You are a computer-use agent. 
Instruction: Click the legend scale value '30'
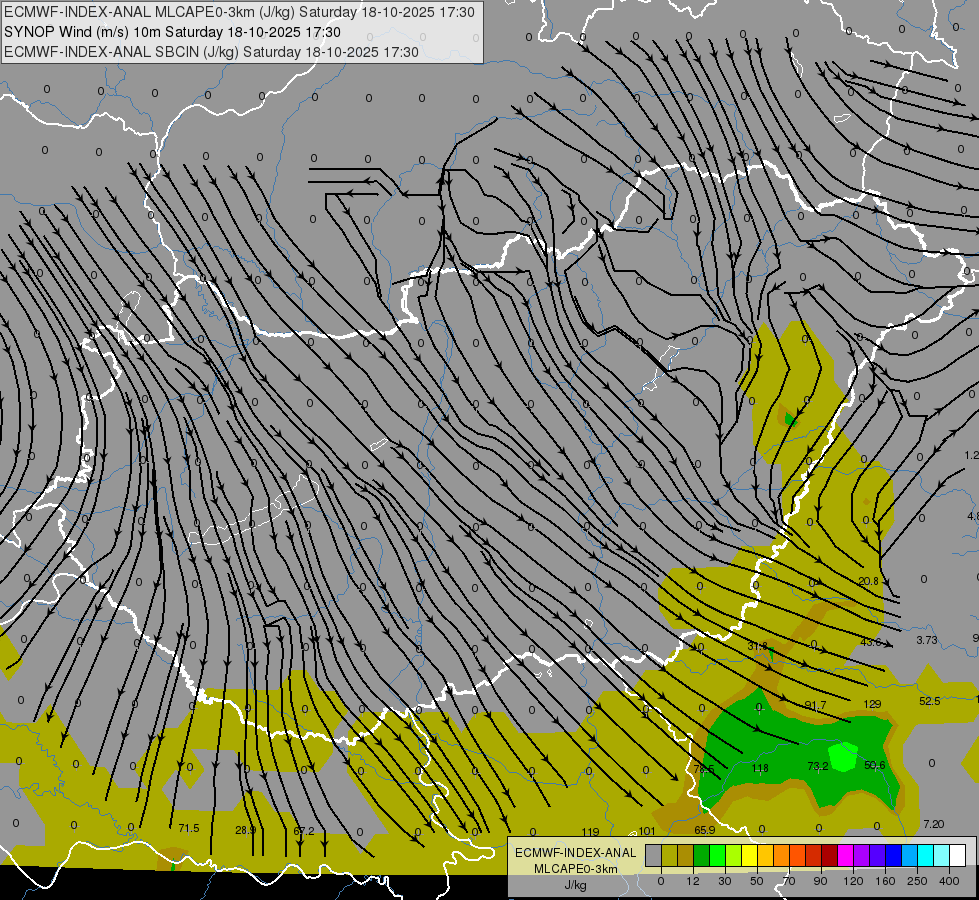[x=725, y=881]
